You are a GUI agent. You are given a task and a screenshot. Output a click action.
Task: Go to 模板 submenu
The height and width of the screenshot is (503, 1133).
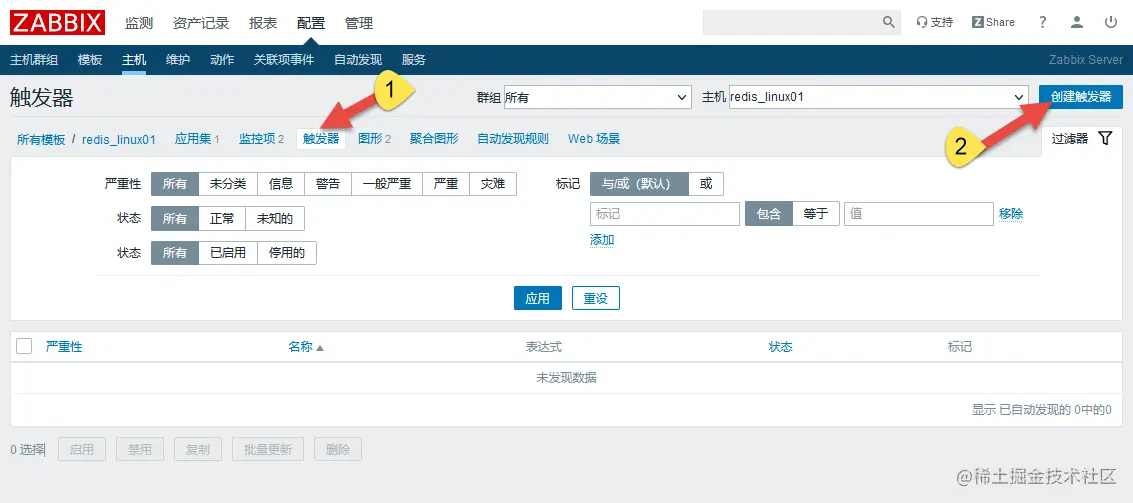pos(90,60)
